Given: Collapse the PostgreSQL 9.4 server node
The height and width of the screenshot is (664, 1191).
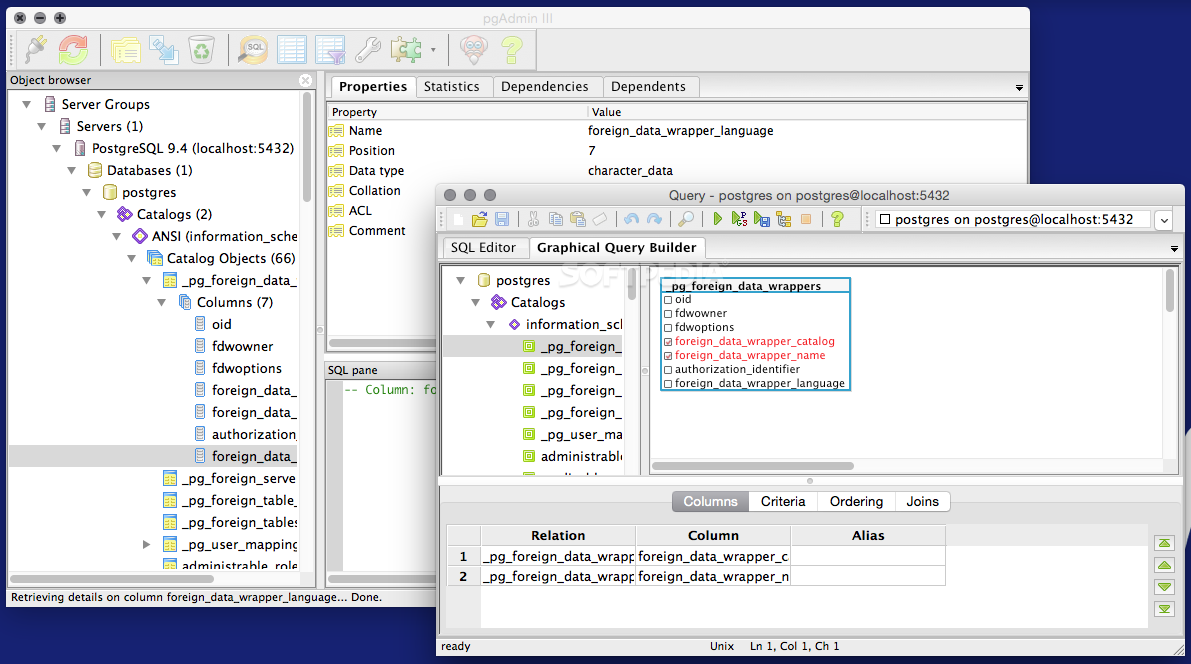Looking at the screenshot, I should coord(57,148).
